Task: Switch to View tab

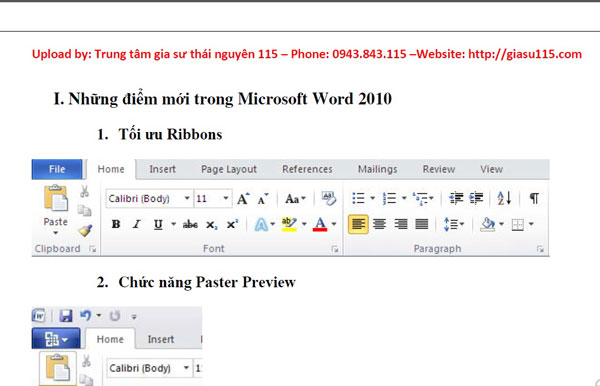Action: click(491, 169)
